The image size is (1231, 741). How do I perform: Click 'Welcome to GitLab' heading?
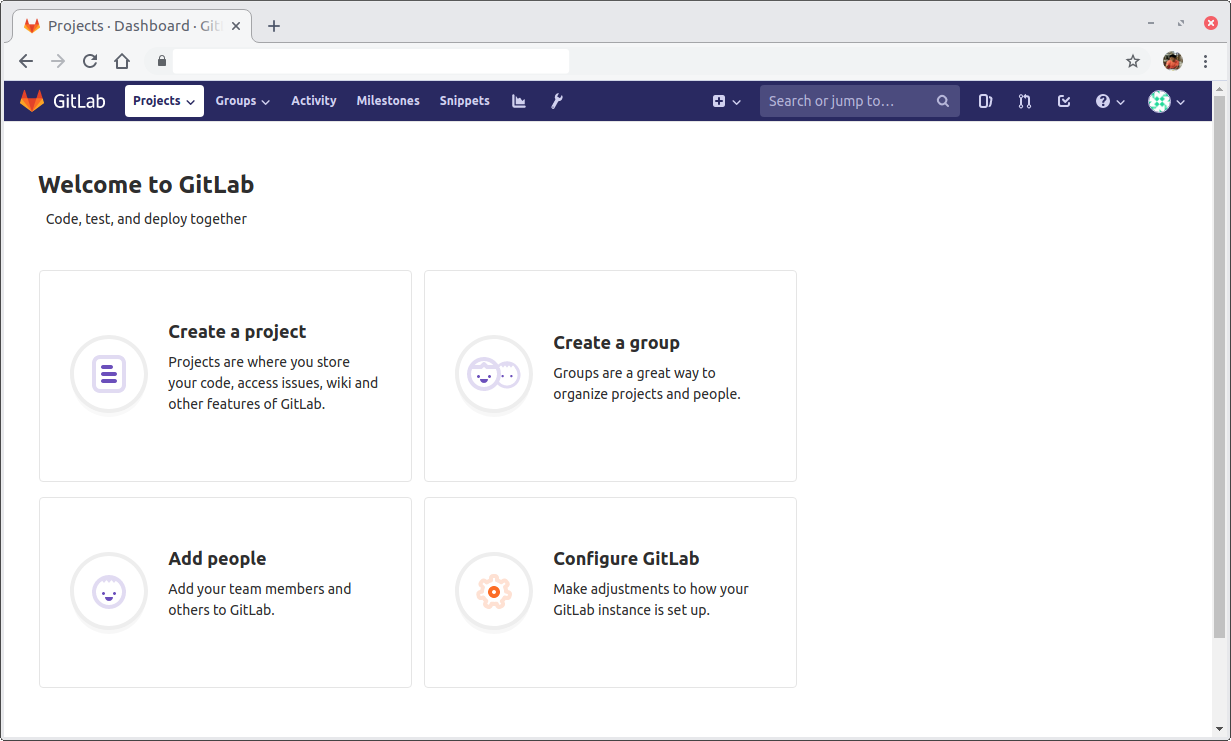pyautogui.click(x=146, y=184)
